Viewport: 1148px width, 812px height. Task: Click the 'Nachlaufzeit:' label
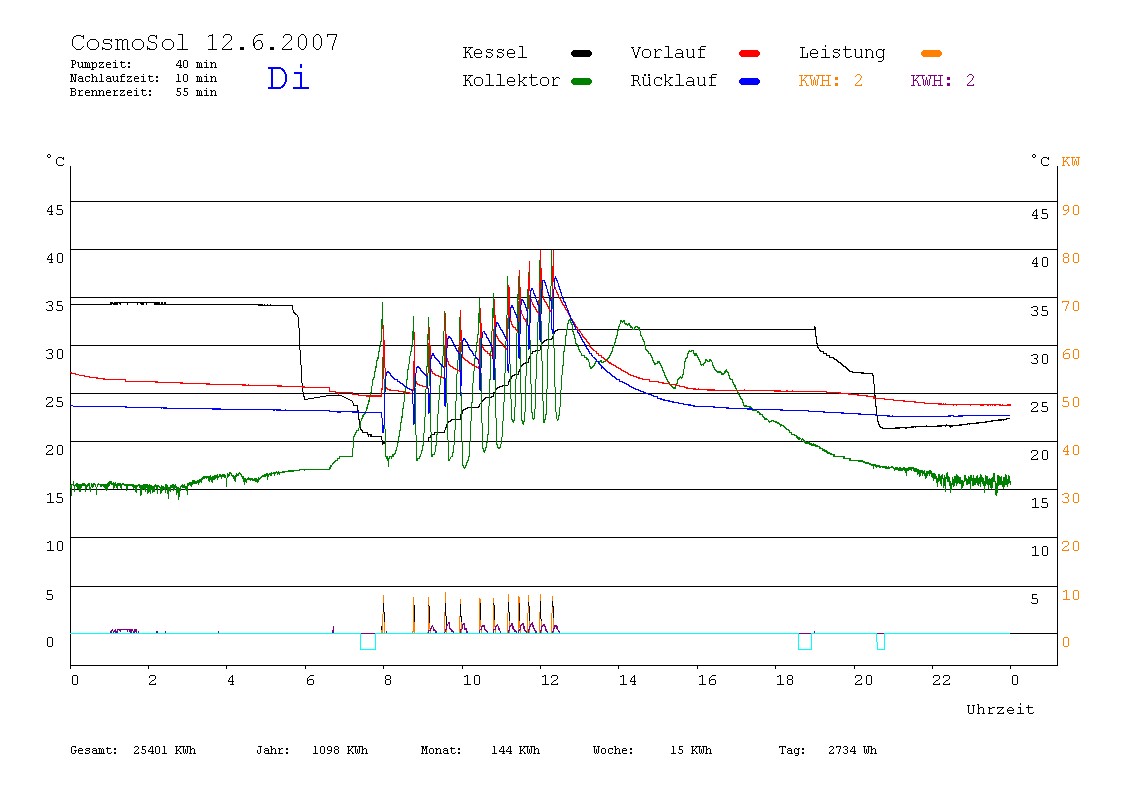[114, 78]
